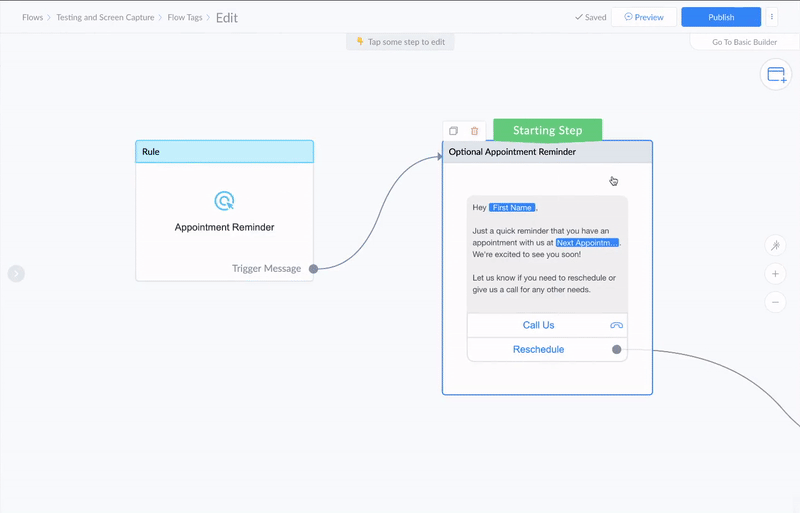Zoom out with the minus icon
800x513 pixels.
(775, 302)
